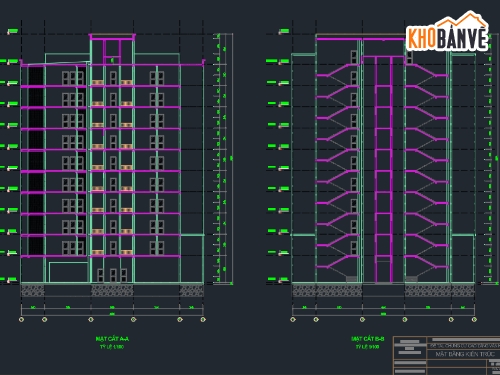The width and height of the screenshot is (500, 375).
Task: Select leftmost grid axis bubble under section B-B
Action: click(x=293, y=319)
